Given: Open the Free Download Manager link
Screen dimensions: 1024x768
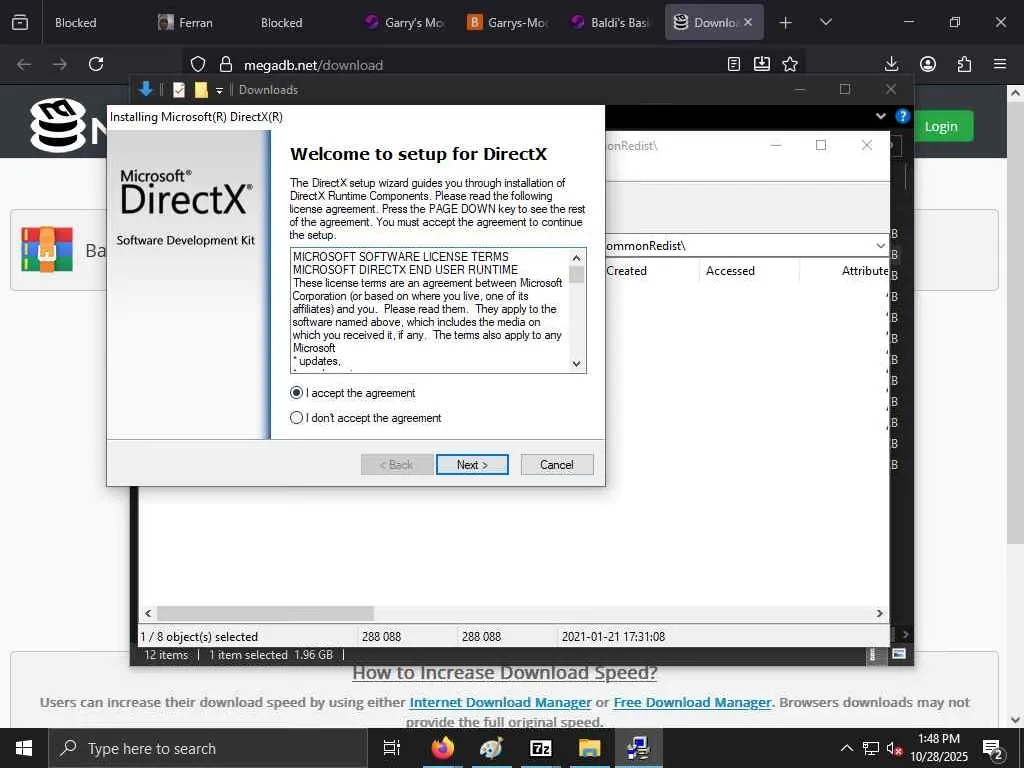Looking at the screenshot, I should point(692,703).
